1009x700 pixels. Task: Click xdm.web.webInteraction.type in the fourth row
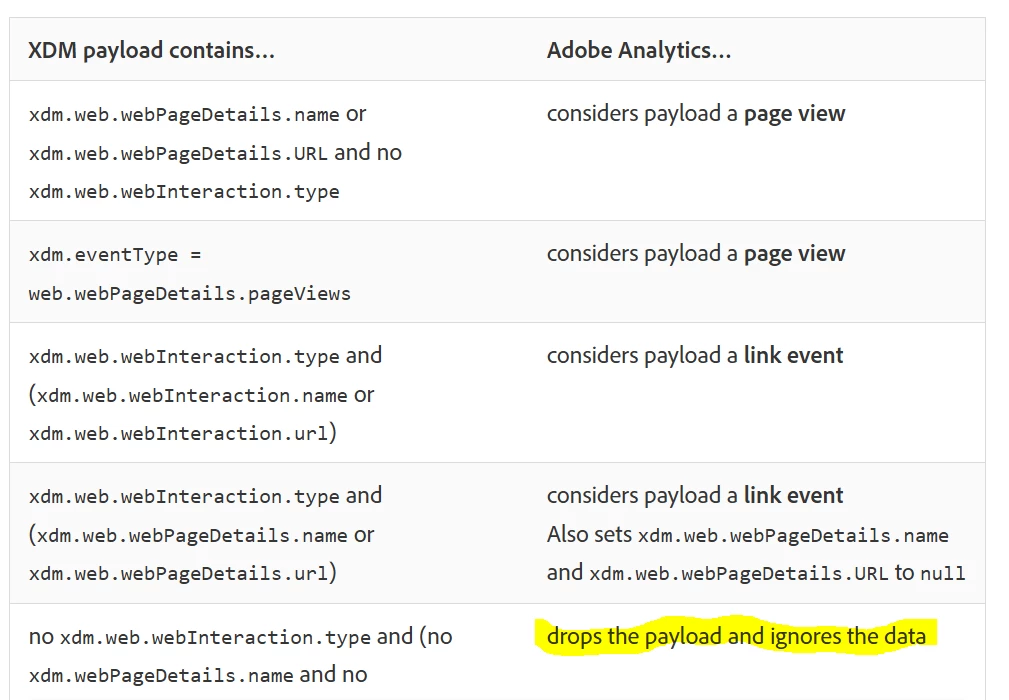[x=184, y=497]
